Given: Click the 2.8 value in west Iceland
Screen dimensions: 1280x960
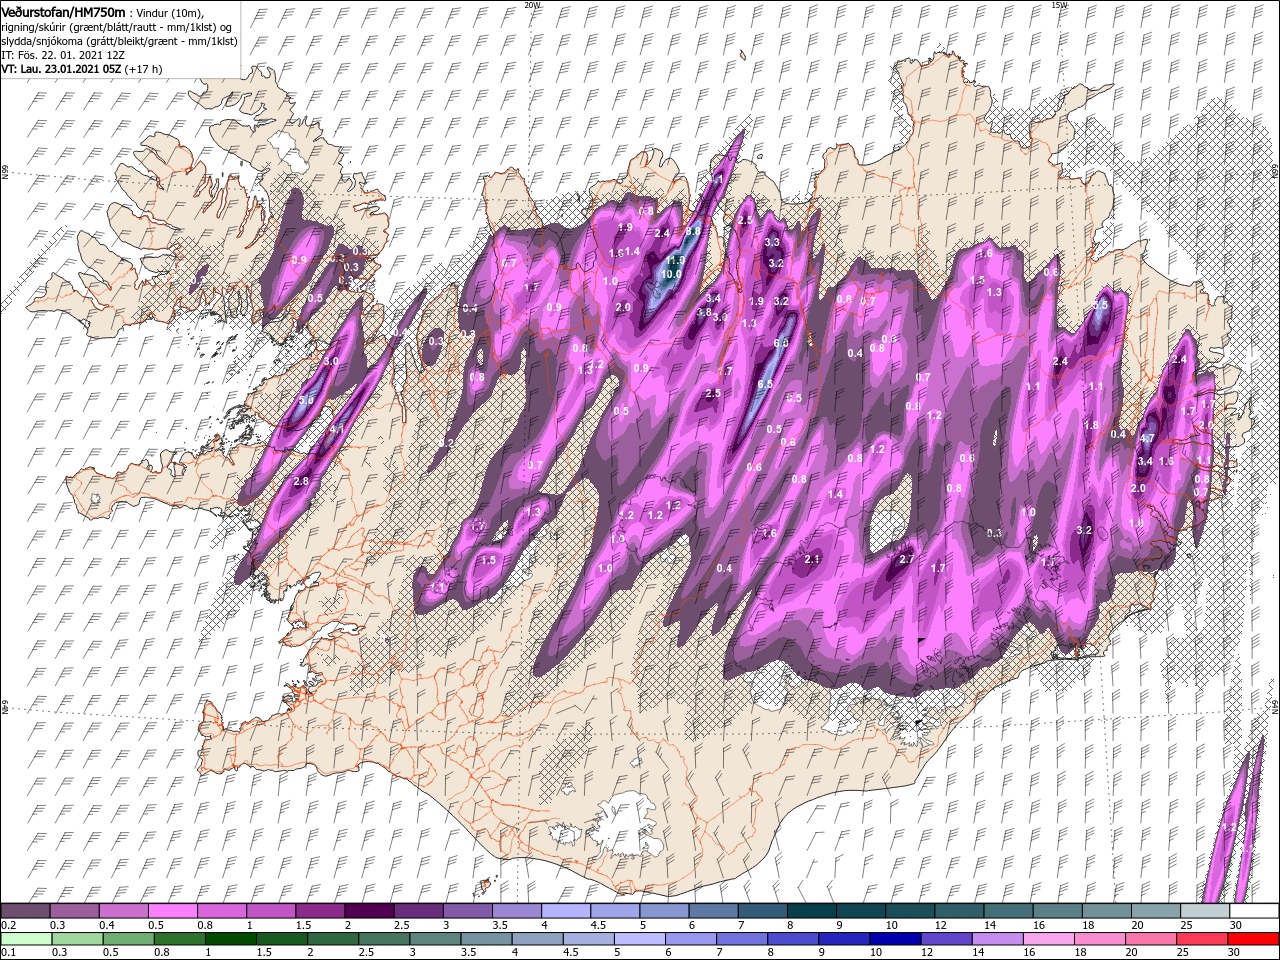Looking at the screenshot, I should coord(301,482).
